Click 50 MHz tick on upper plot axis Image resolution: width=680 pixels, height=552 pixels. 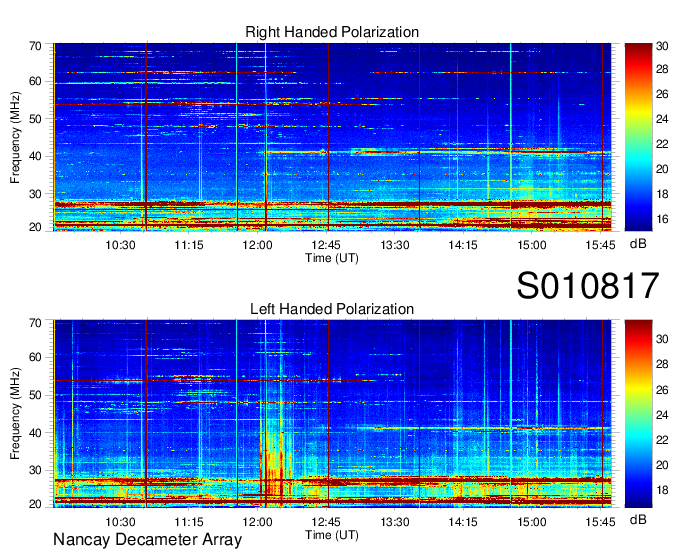point(35,119)
